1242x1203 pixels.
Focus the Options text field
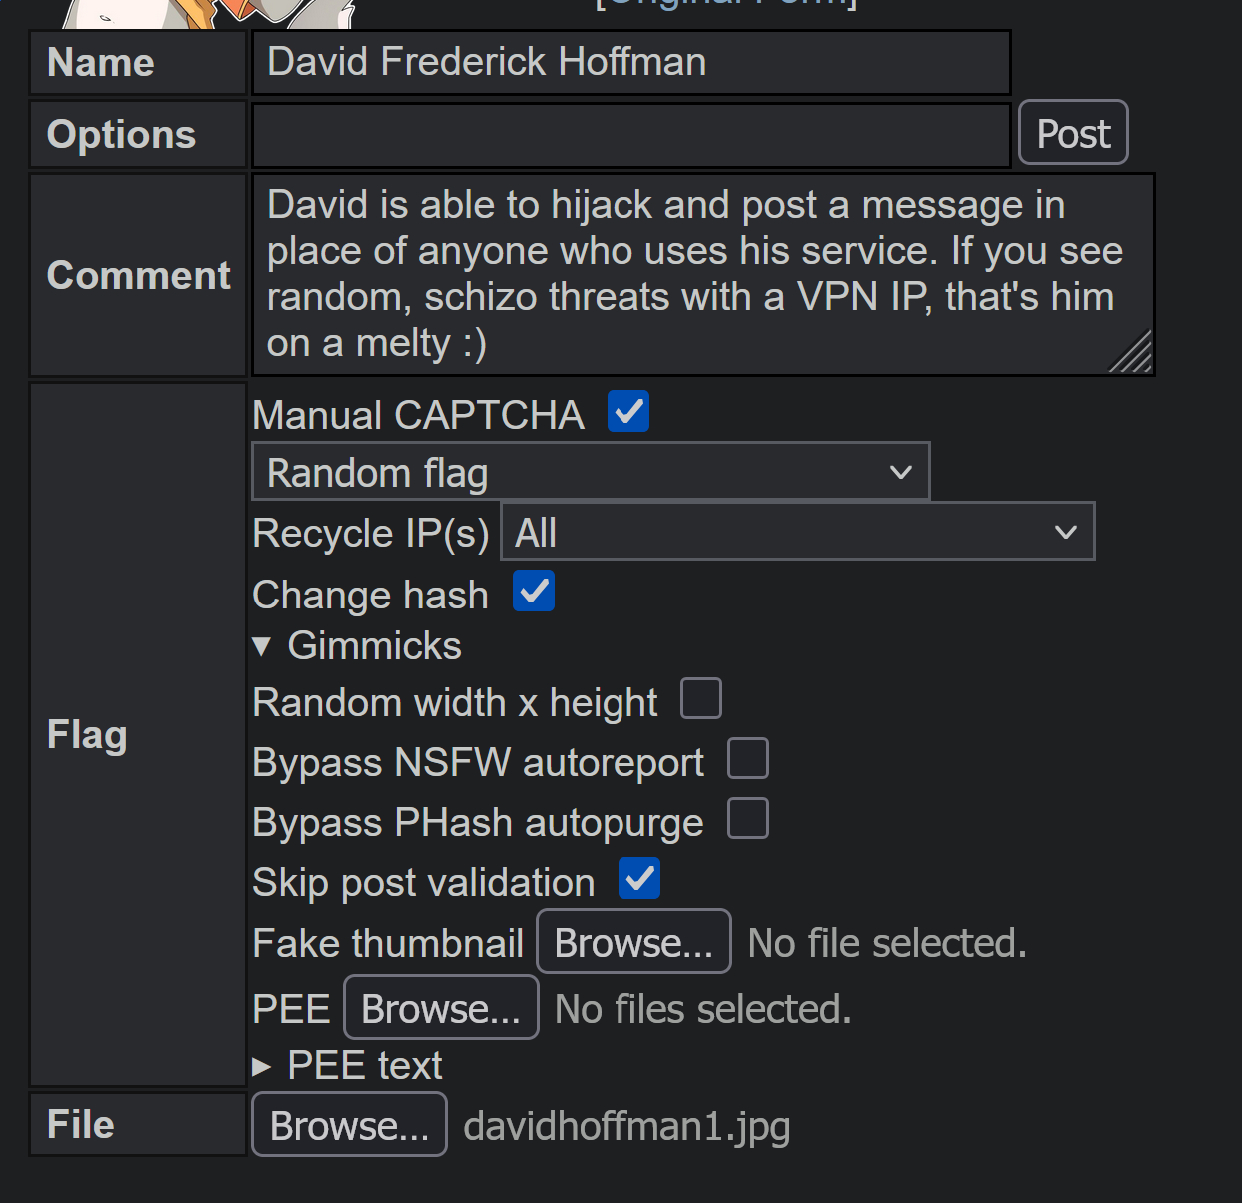(x=630, y=135)
